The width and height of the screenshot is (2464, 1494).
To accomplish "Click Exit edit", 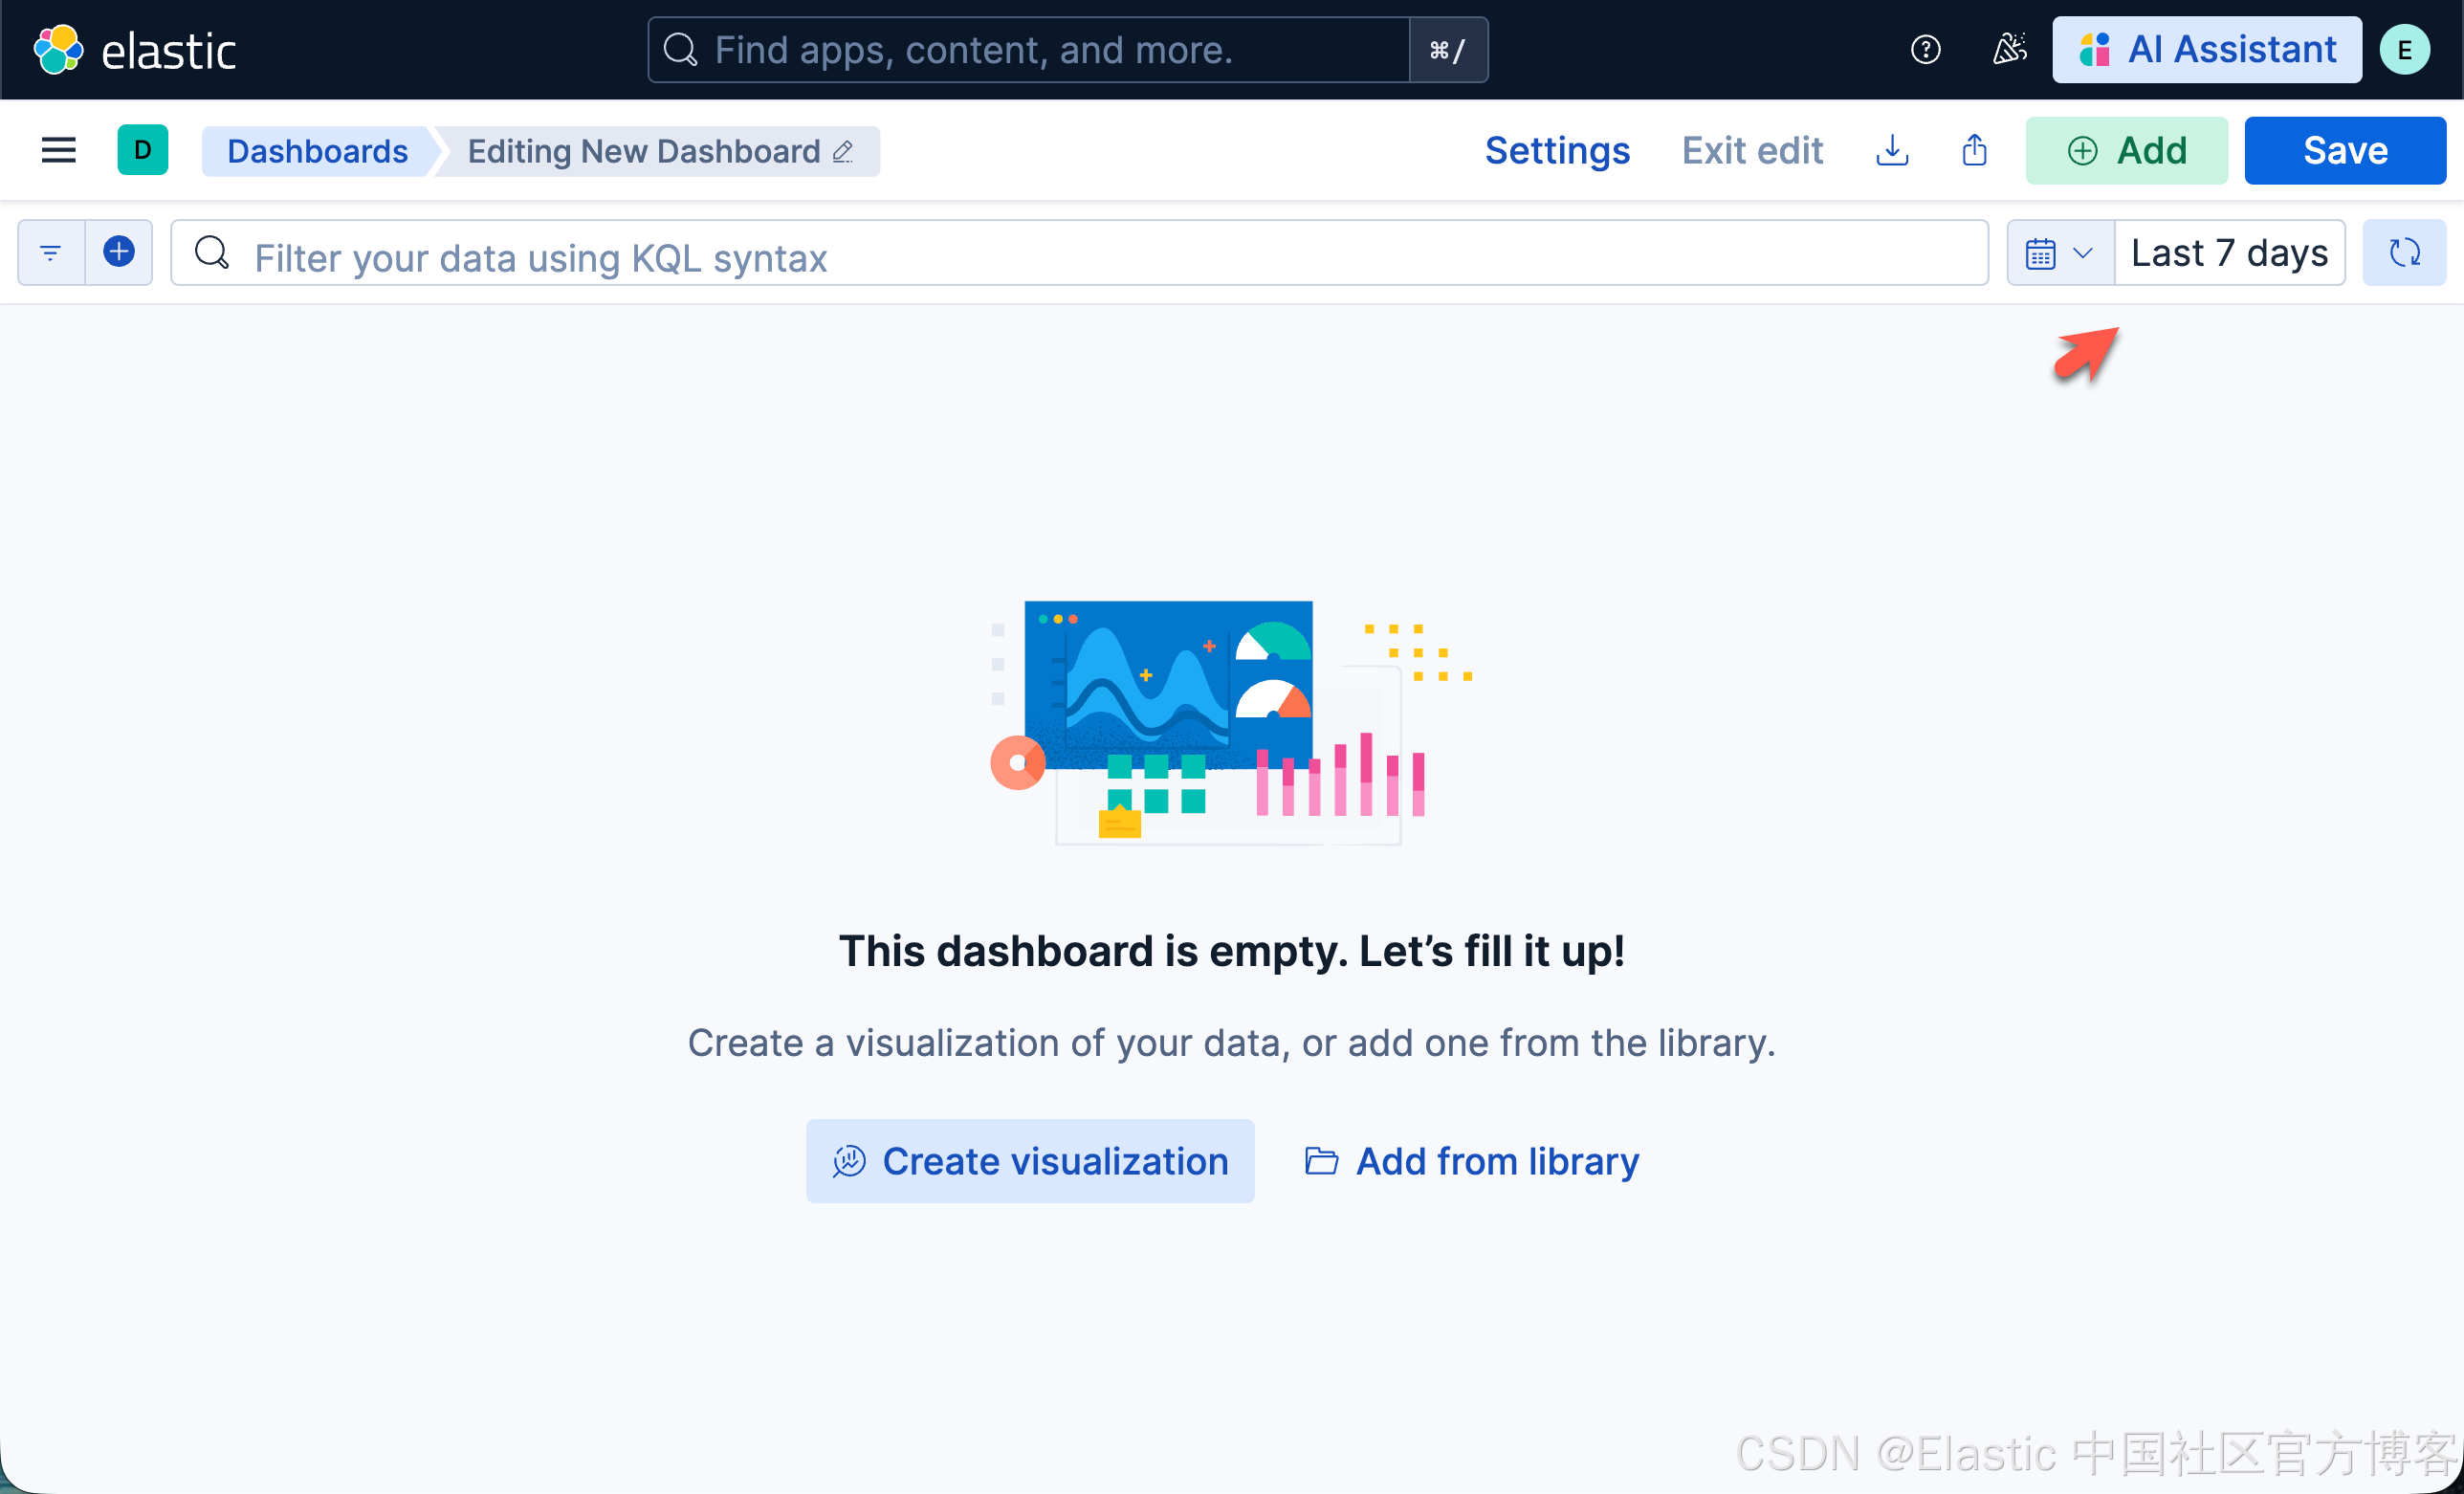I will point(1752,151).
